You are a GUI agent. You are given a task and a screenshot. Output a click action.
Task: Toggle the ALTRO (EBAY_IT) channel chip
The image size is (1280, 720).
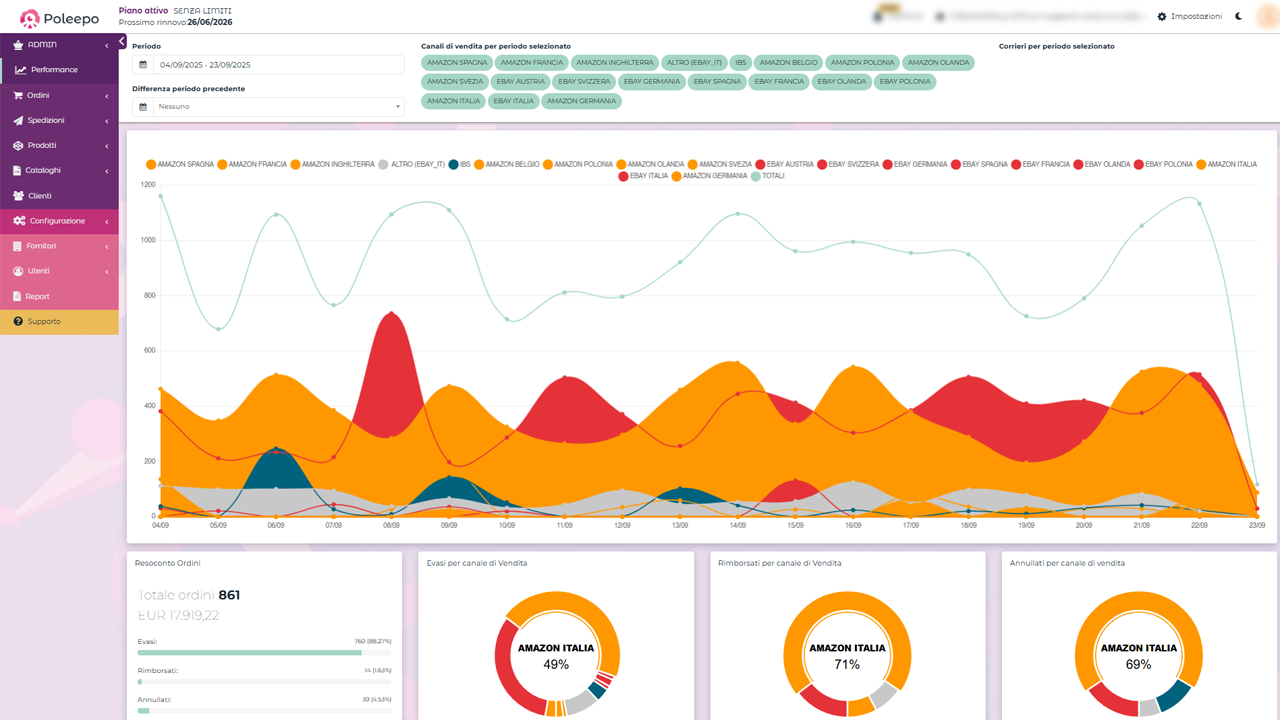pyautogui.click(x=694, y=62)
